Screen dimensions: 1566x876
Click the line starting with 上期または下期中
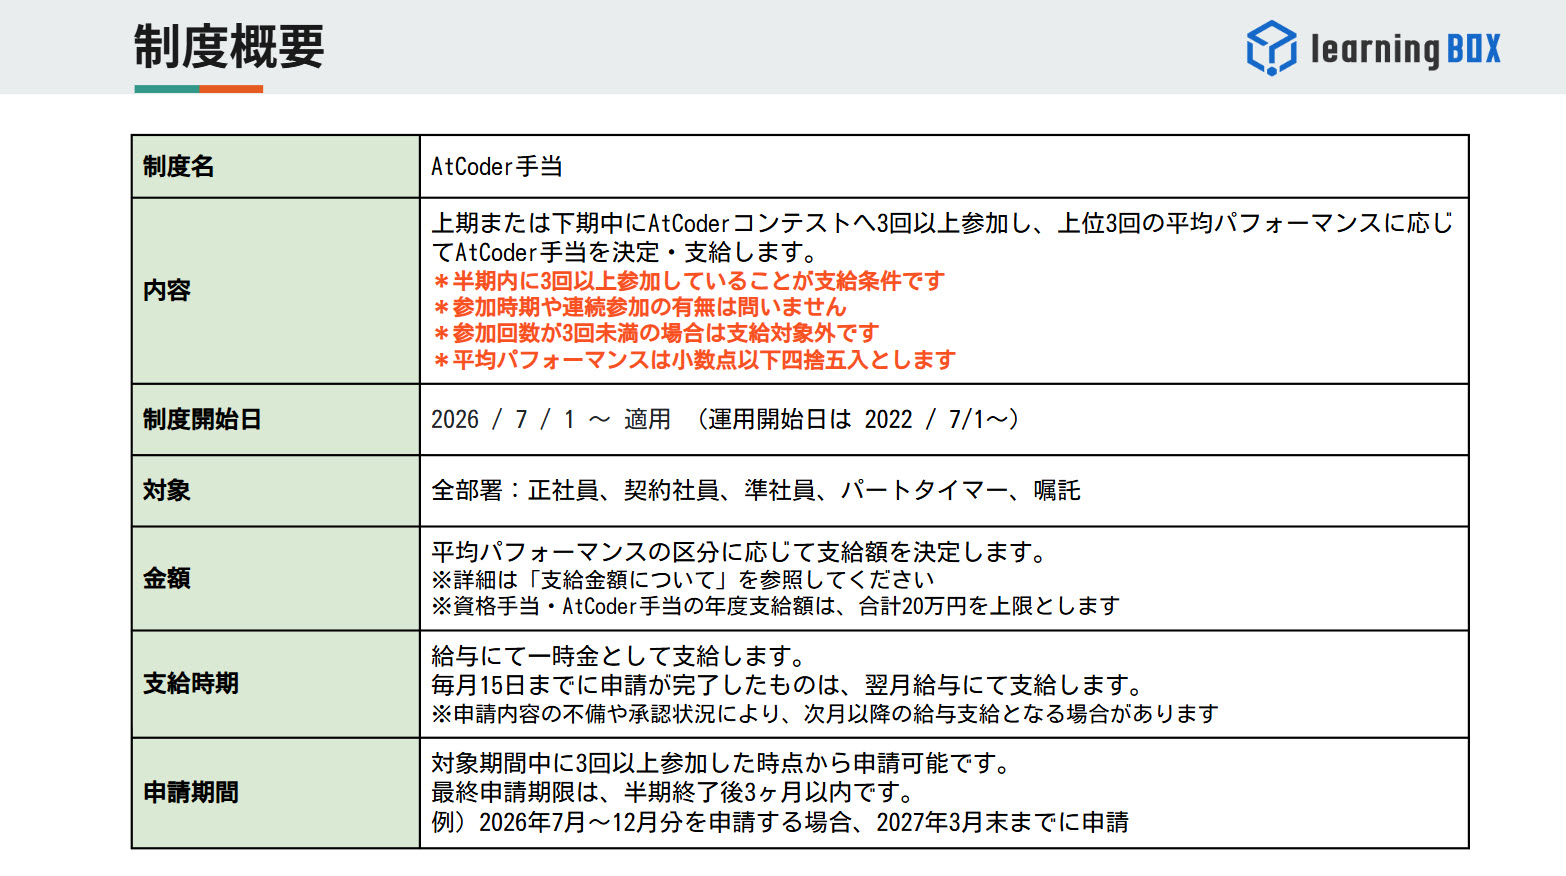click(942, 223)
